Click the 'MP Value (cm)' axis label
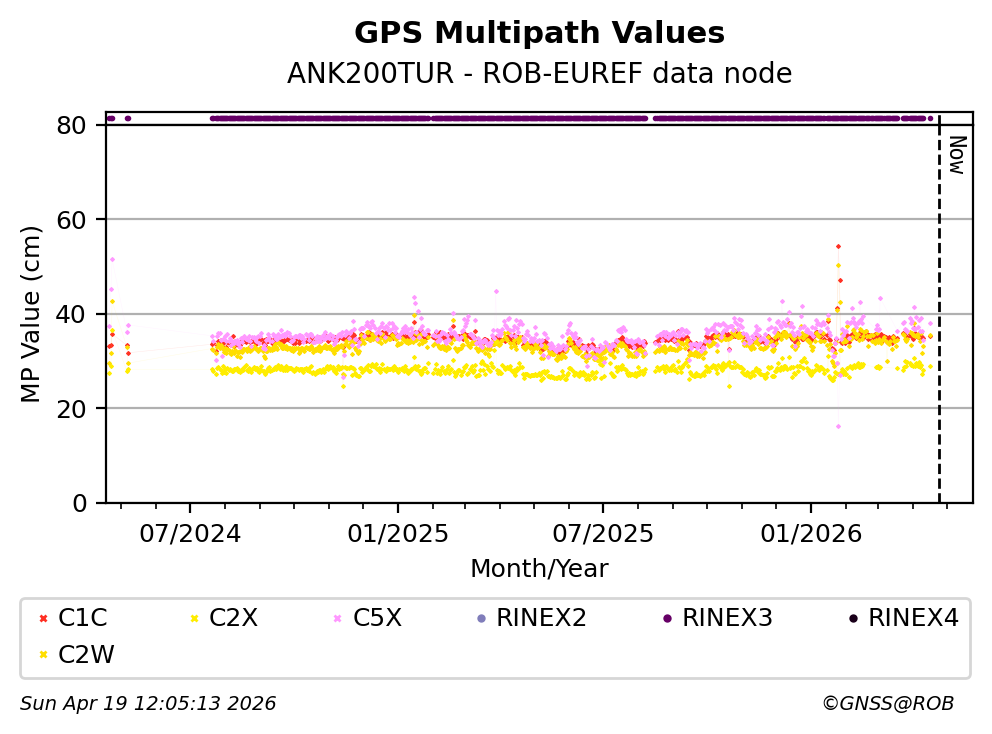The image size is (992, 734). pos(33,314)
